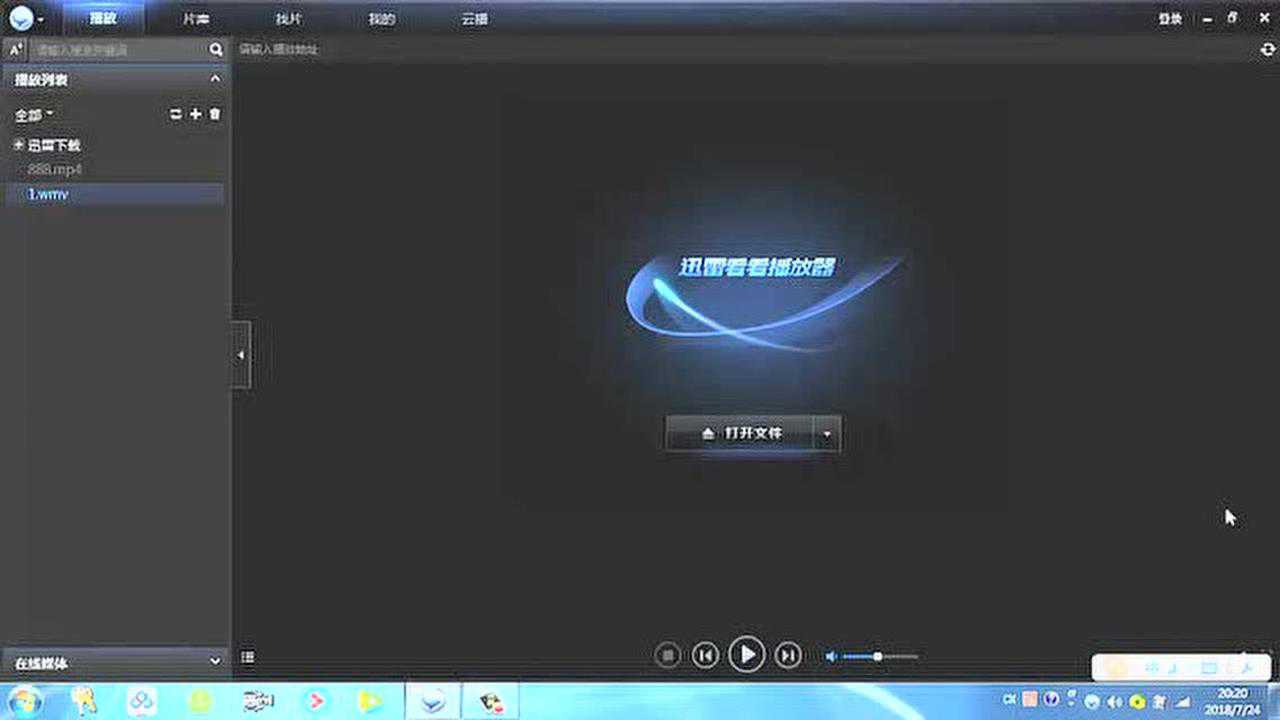Collapse the 播放列表 panel
1280x720 pixels.
[x=215, y=79]
